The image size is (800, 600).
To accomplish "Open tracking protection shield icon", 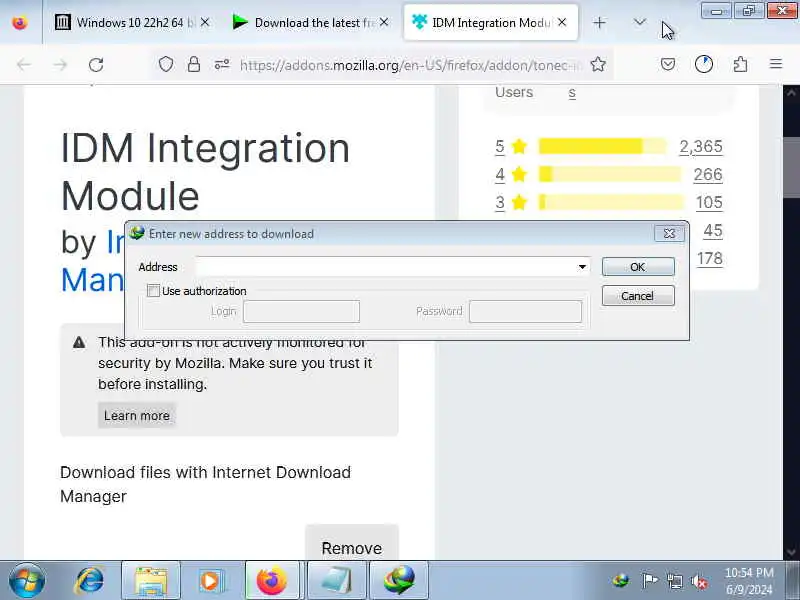I will point(166,65).
